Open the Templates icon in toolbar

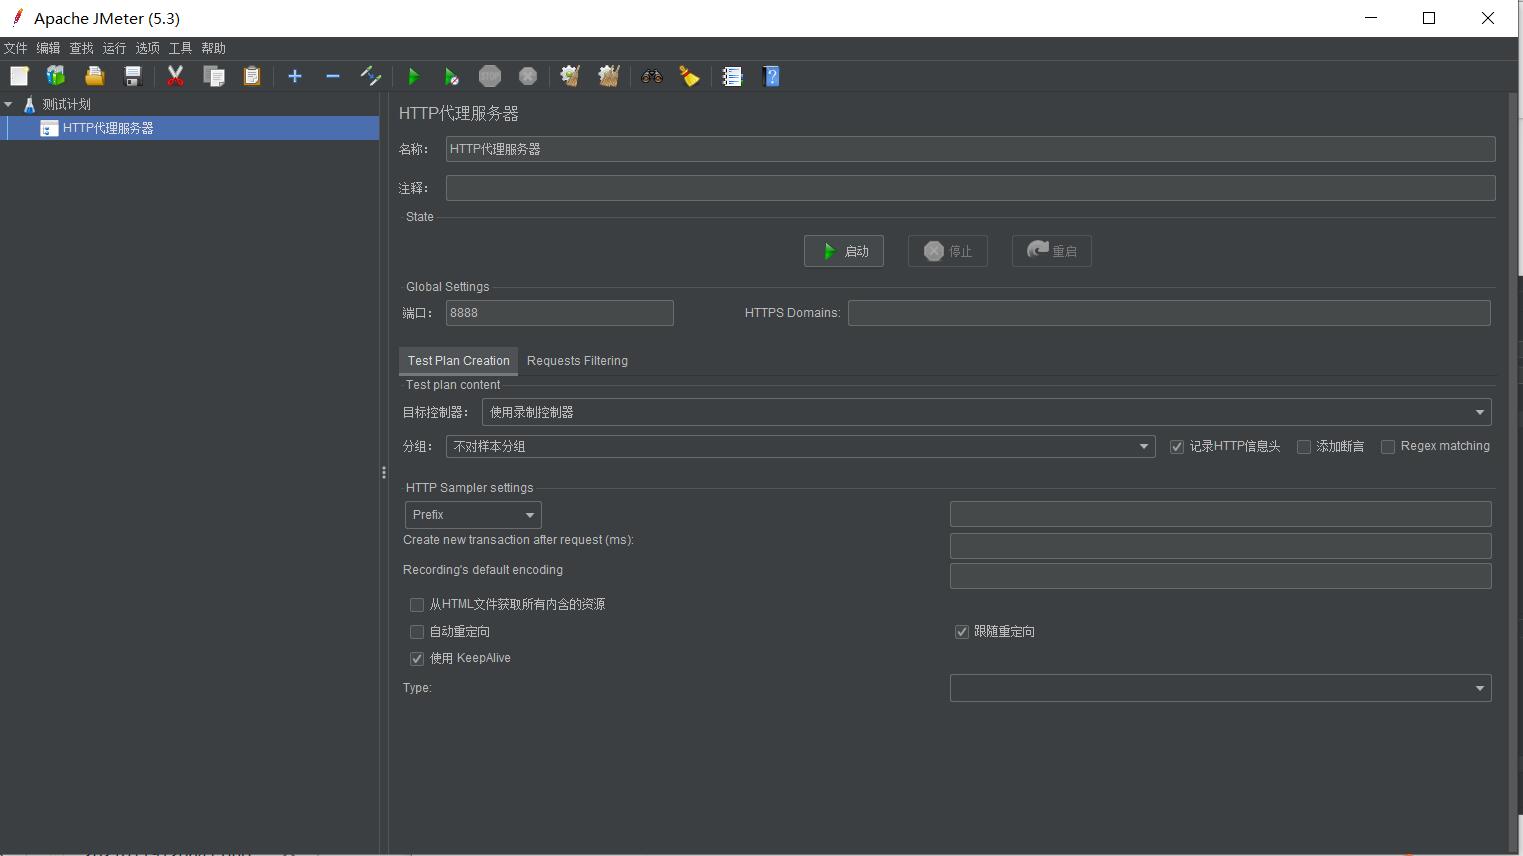point(56,76)
